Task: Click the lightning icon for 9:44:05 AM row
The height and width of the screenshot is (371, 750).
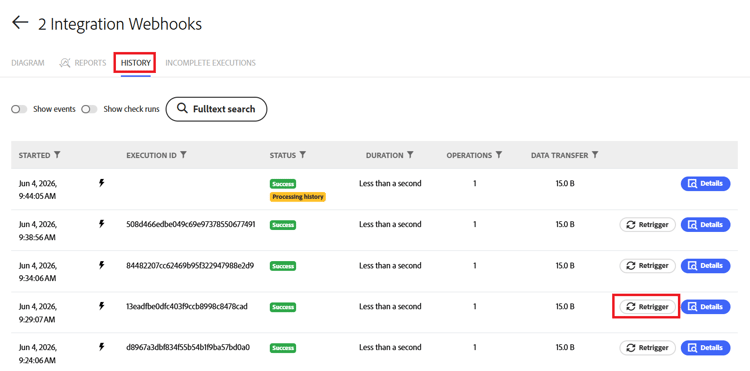Action: [101, 183]
